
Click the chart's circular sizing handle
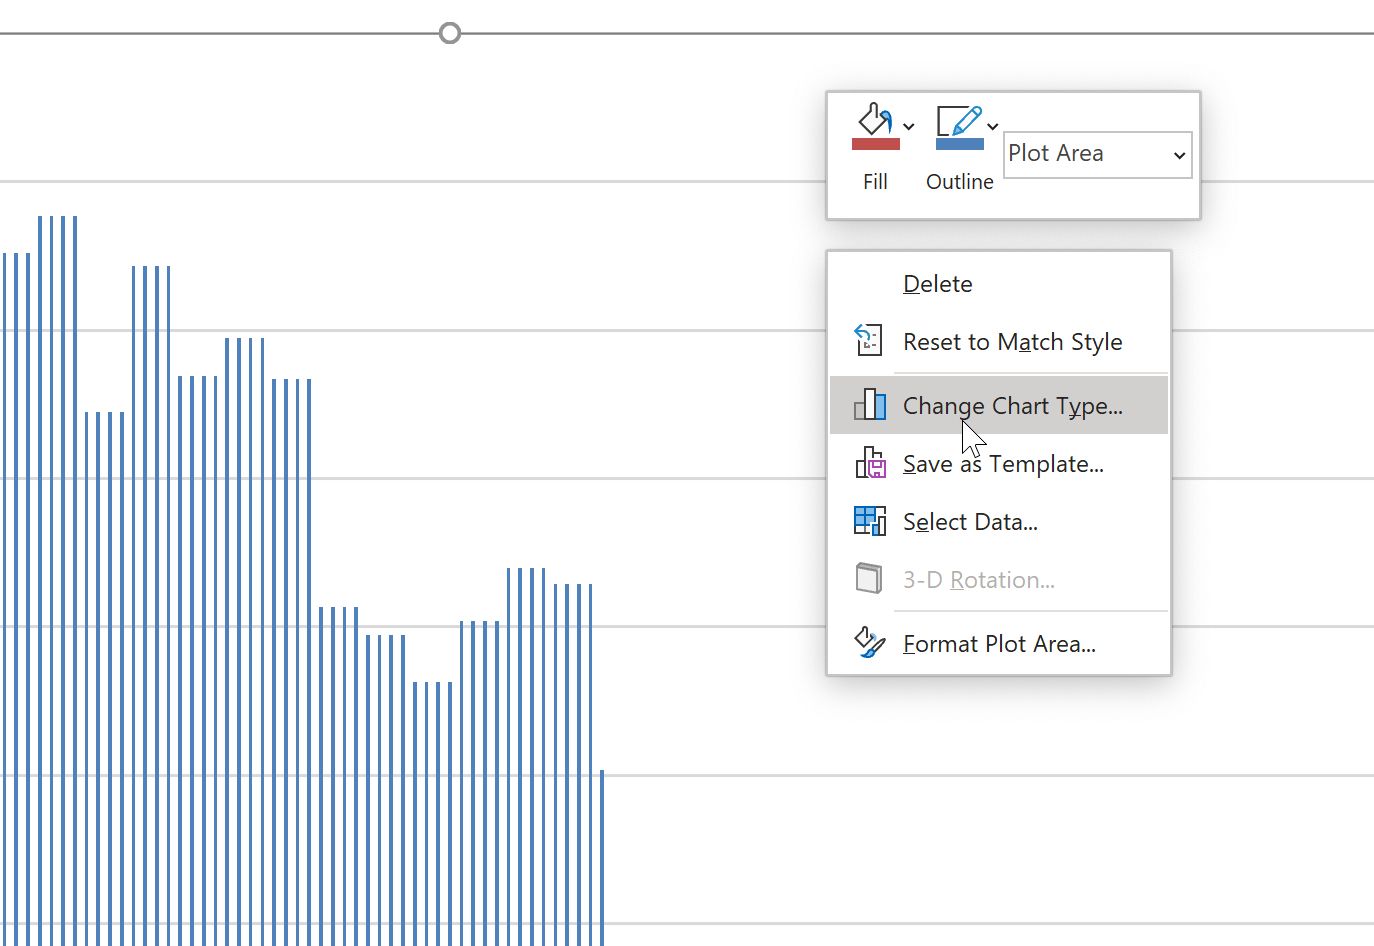tap(450, 33)
